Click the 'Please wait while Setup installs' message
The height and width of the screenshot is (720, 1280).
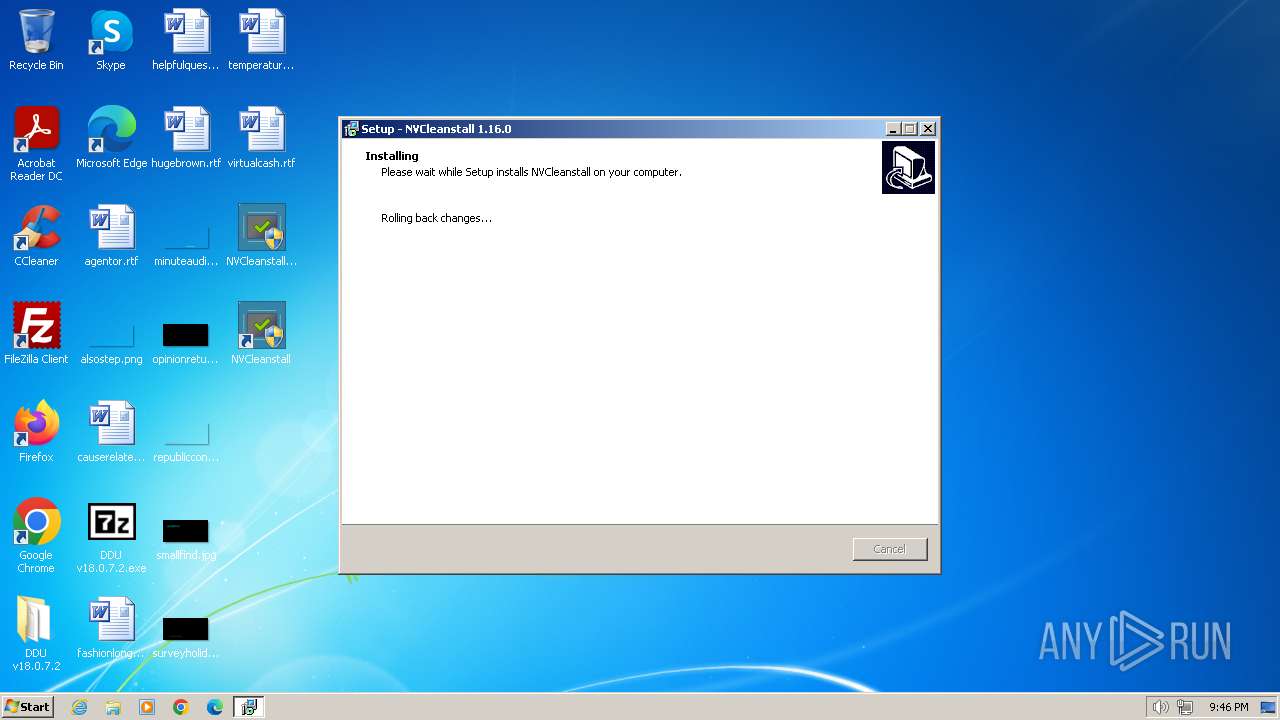click(531, 172)
